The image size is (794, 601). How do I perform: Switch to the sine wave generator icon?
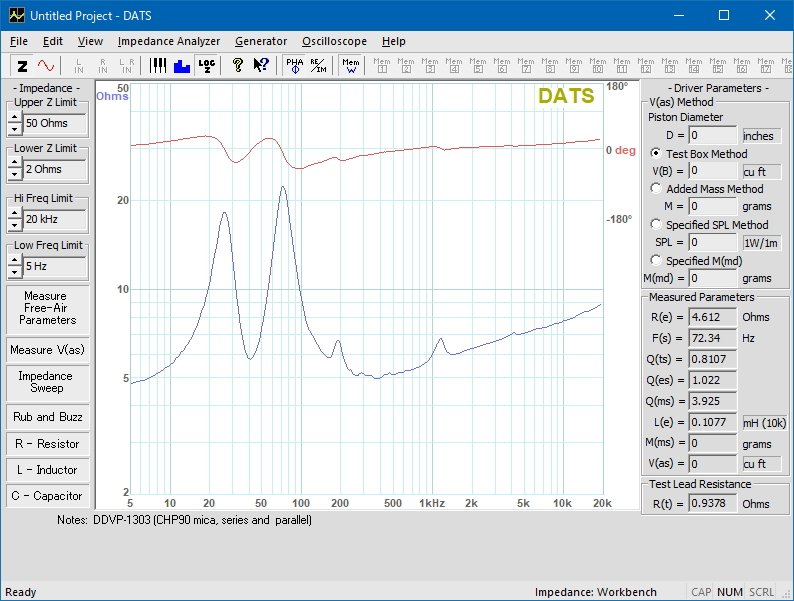tap(46, 66)
